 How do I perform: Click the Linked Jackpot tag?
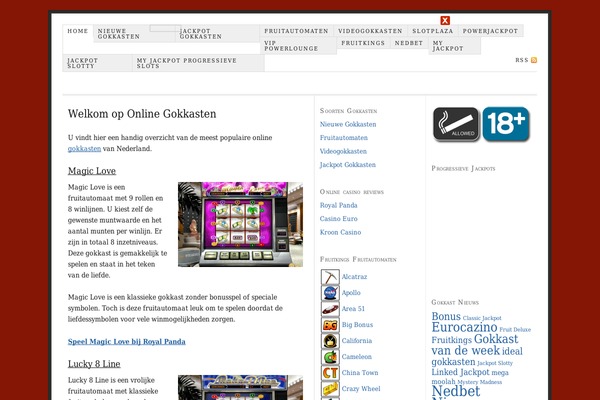460,372
